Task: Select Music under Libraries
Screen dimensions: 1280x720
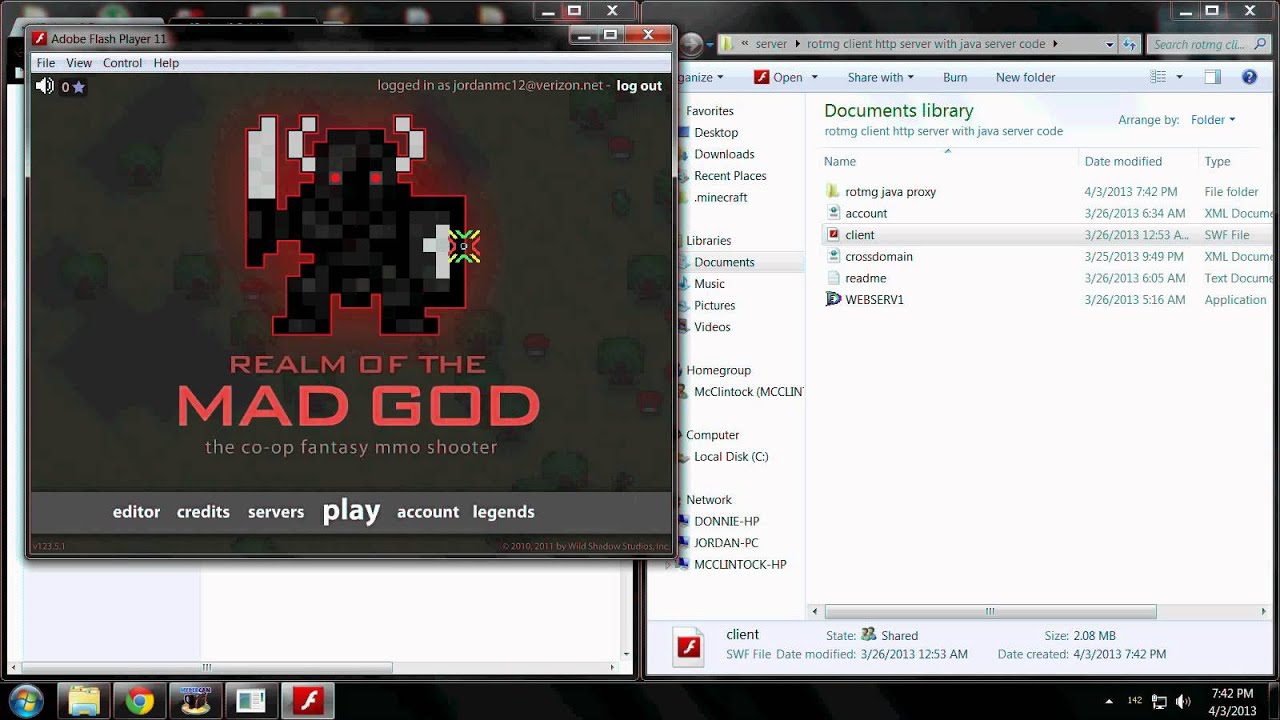Action: tap(709, 284)
